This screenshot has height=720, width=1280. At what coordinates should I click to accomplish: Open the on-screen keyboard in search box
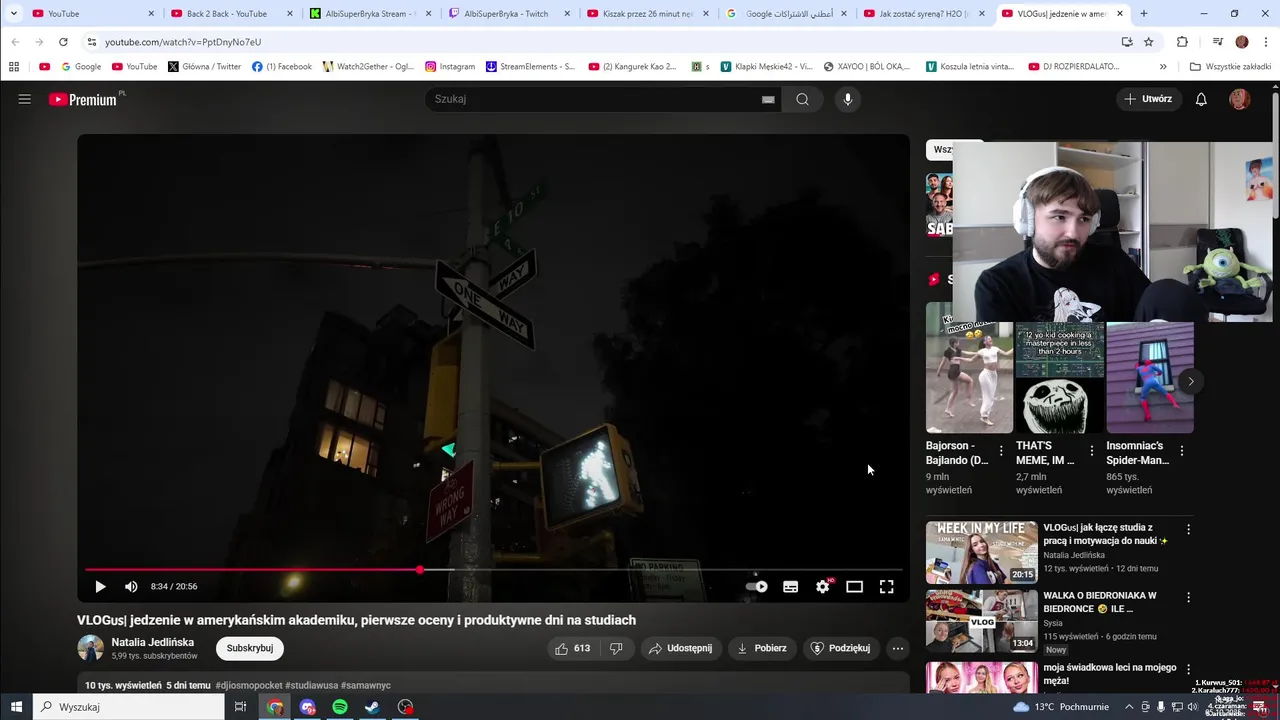click(768, 99)
